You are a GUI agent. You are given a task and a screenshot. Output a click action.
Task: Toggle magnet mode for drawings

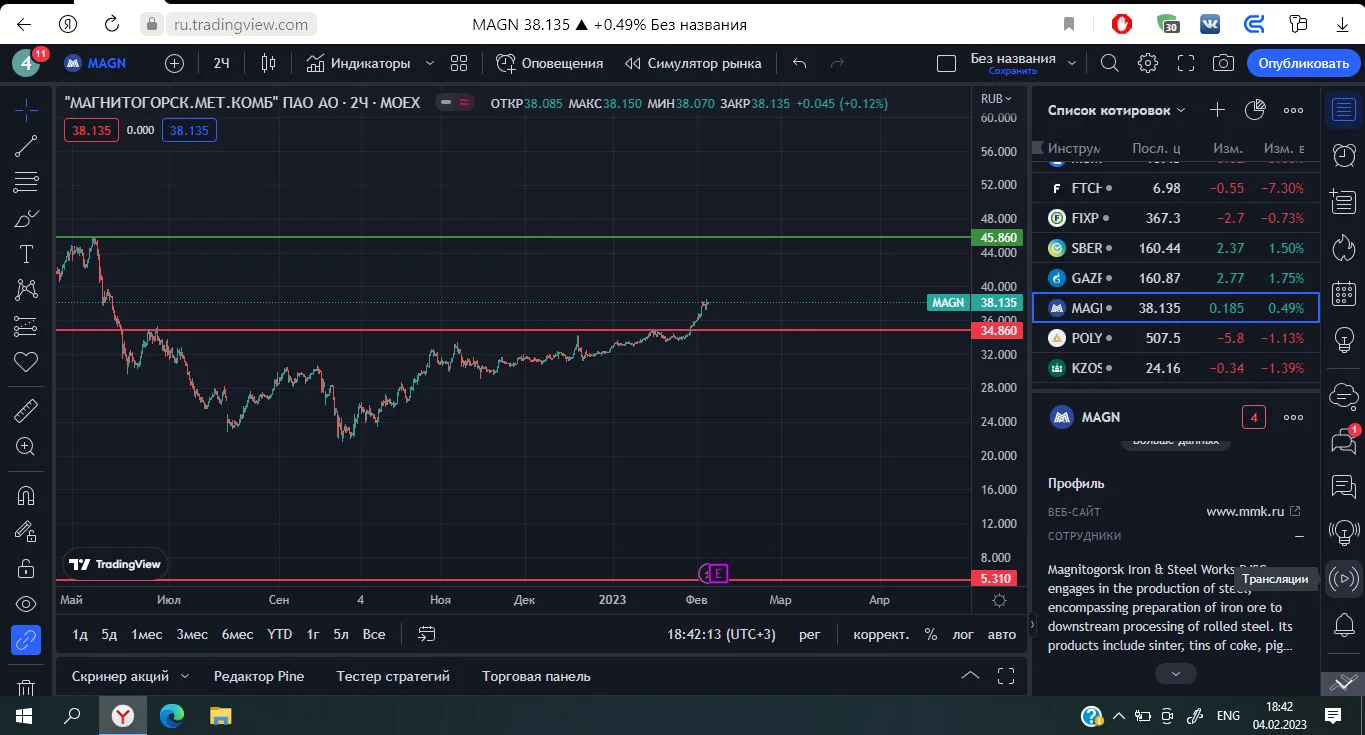coord(26,495)
